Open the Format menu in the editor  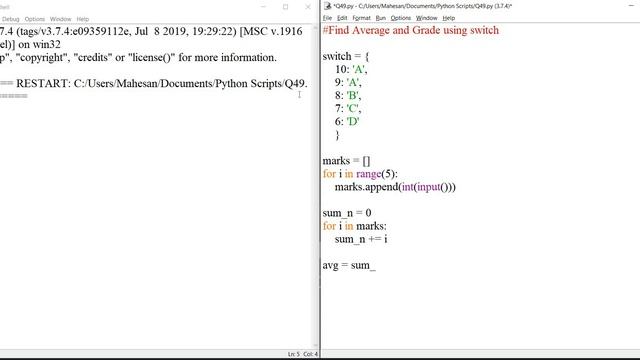click(x=361, y=18)
